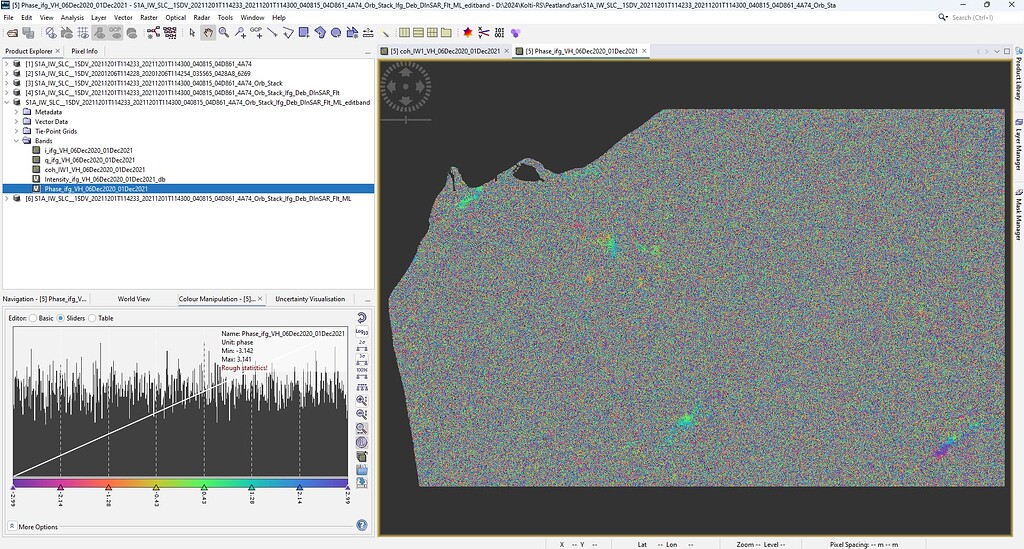Click the Log10 scaling button
Screen dimensions: 1024x549
[361, 332]
